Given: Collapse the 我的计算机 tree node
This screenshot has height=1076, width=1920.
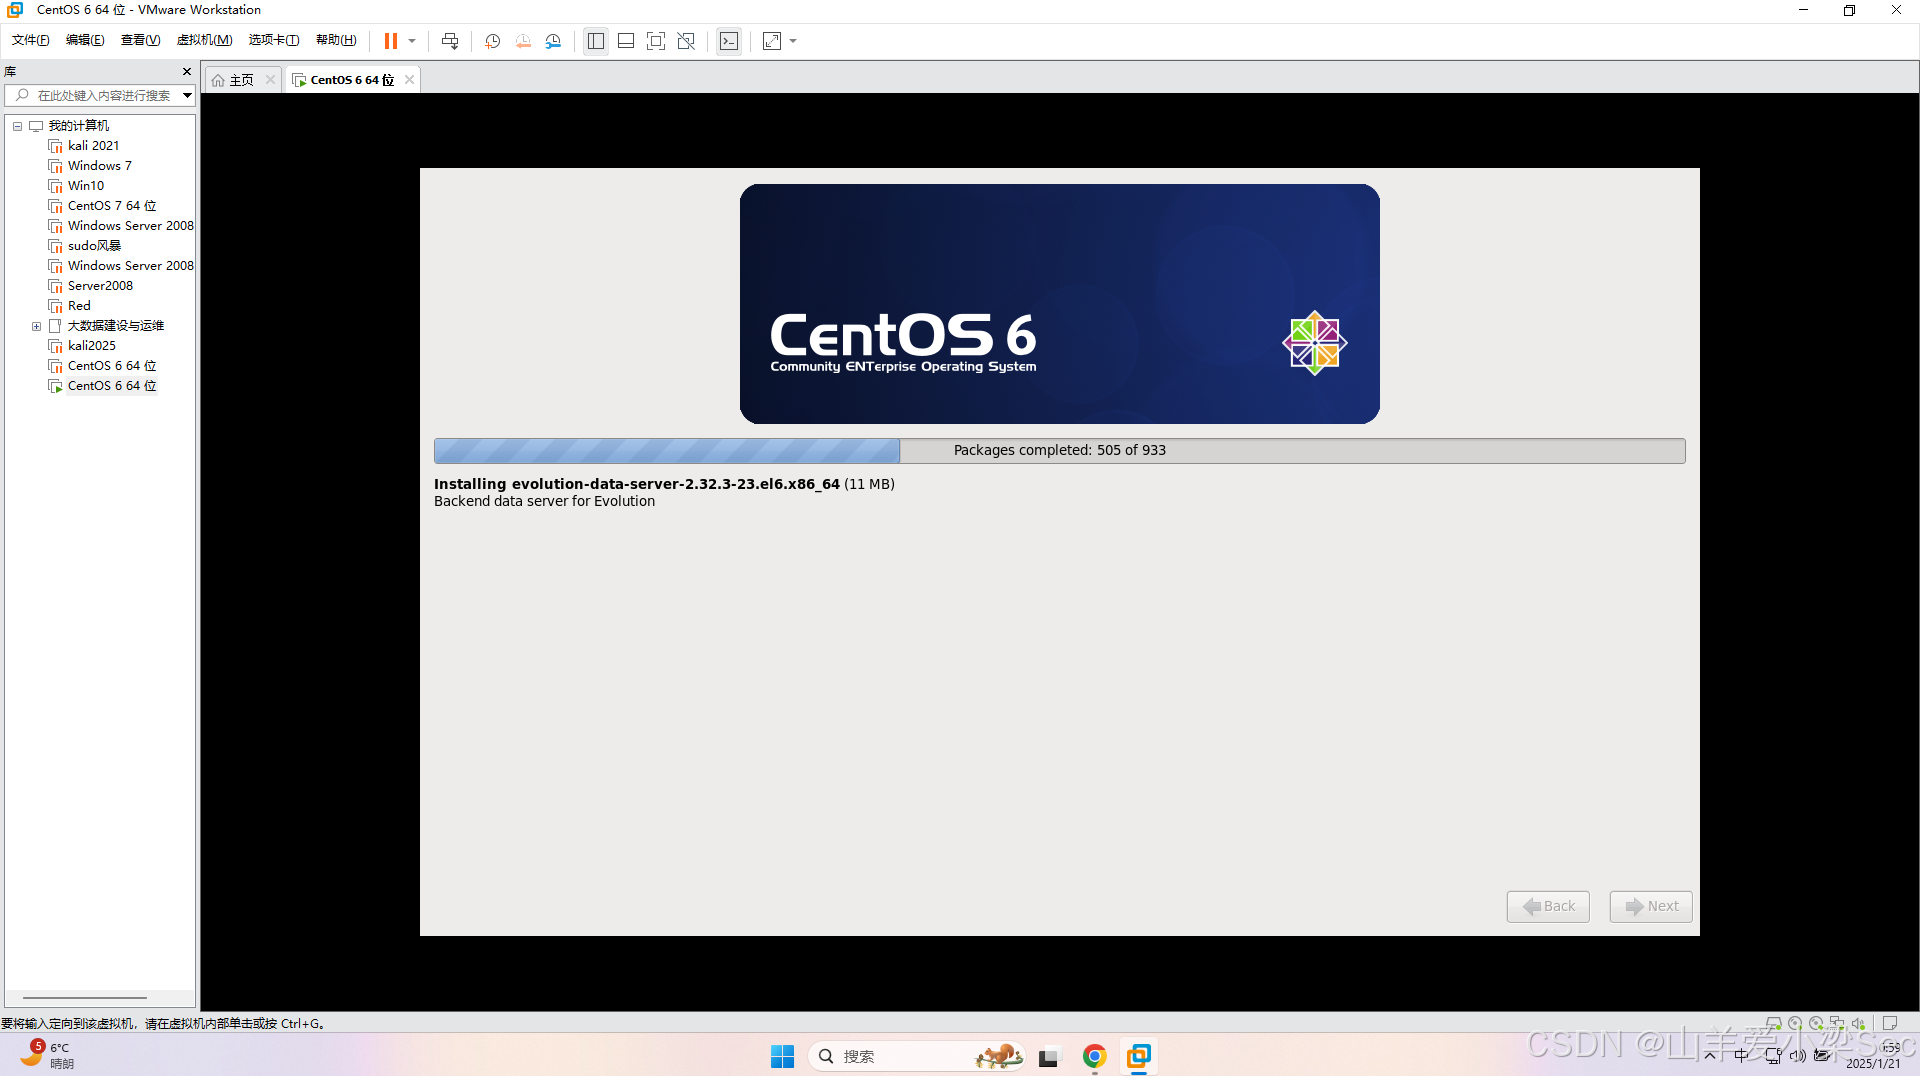Looking at the screenshot, I should (x=17, y=126).
